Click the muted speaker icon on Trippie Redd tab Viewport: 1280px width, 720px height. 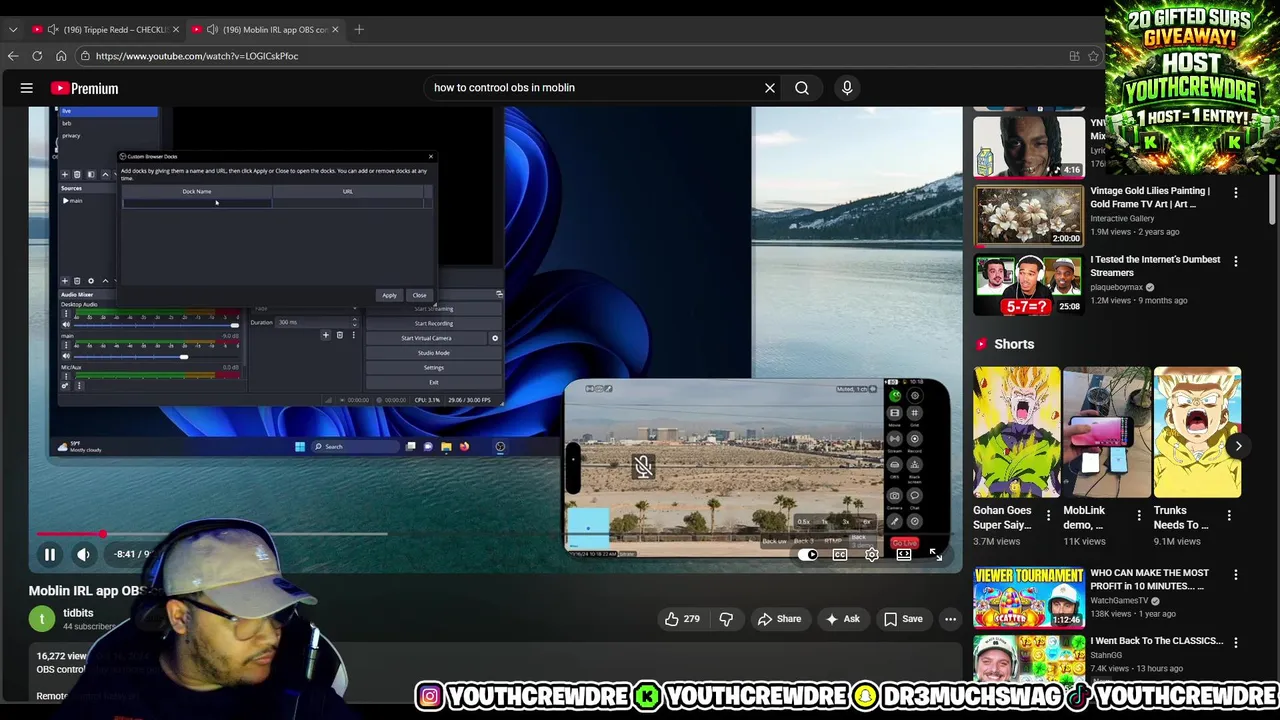click(52, 30)
